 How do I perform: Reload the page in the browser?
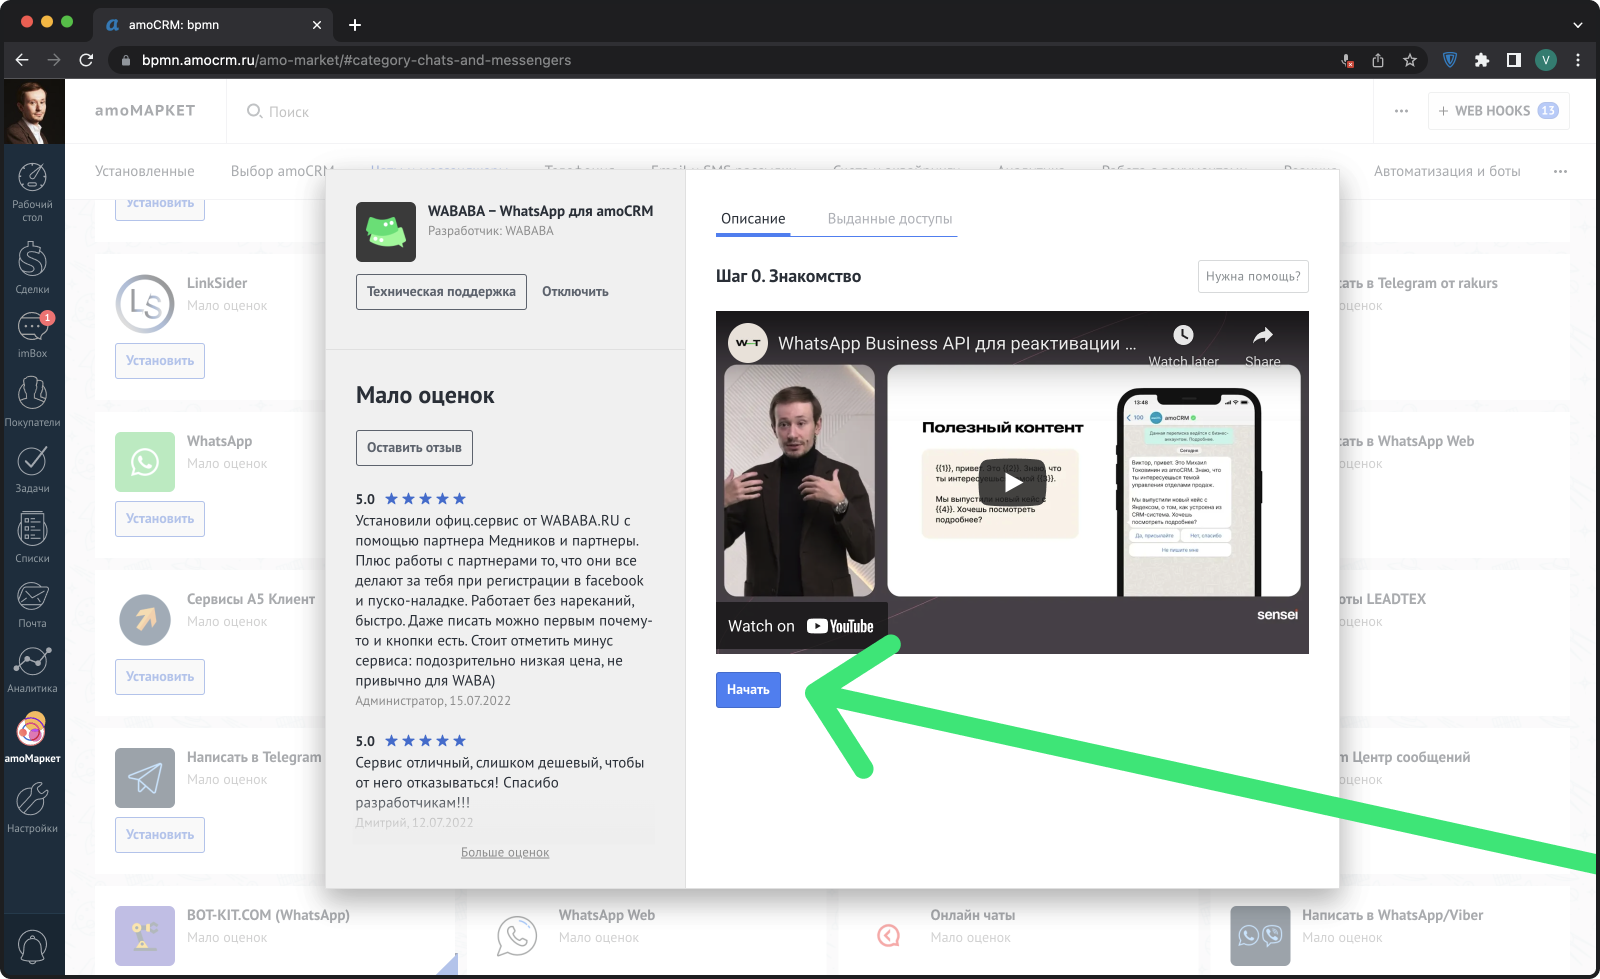tap(86, 60)
